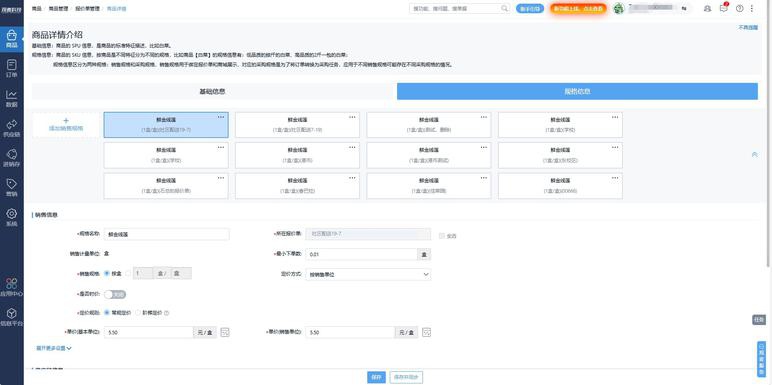Click the blue 保存 button
Screen dimensions: 772x385
376,377
